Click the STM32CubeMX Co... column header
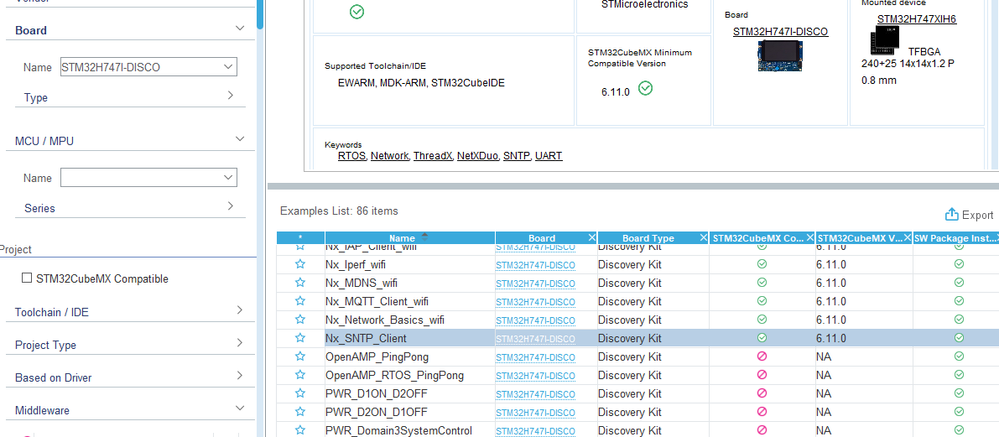 [758, 238]
